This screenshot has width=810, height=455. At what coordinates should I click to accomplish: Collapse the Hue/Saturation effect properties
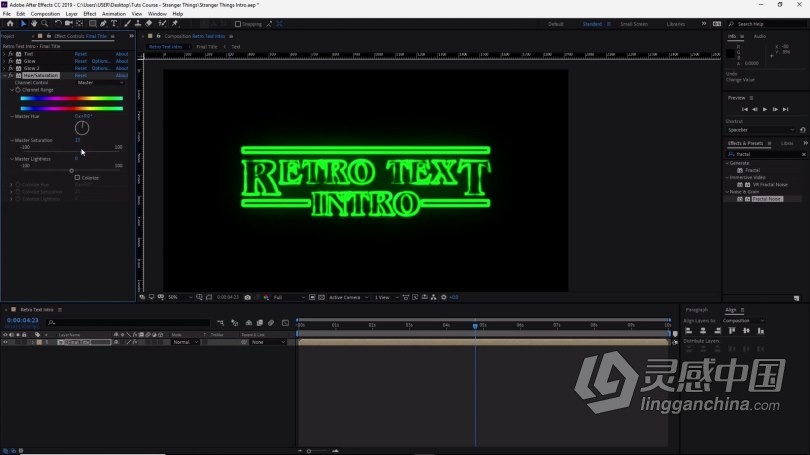tap(4, 75)
